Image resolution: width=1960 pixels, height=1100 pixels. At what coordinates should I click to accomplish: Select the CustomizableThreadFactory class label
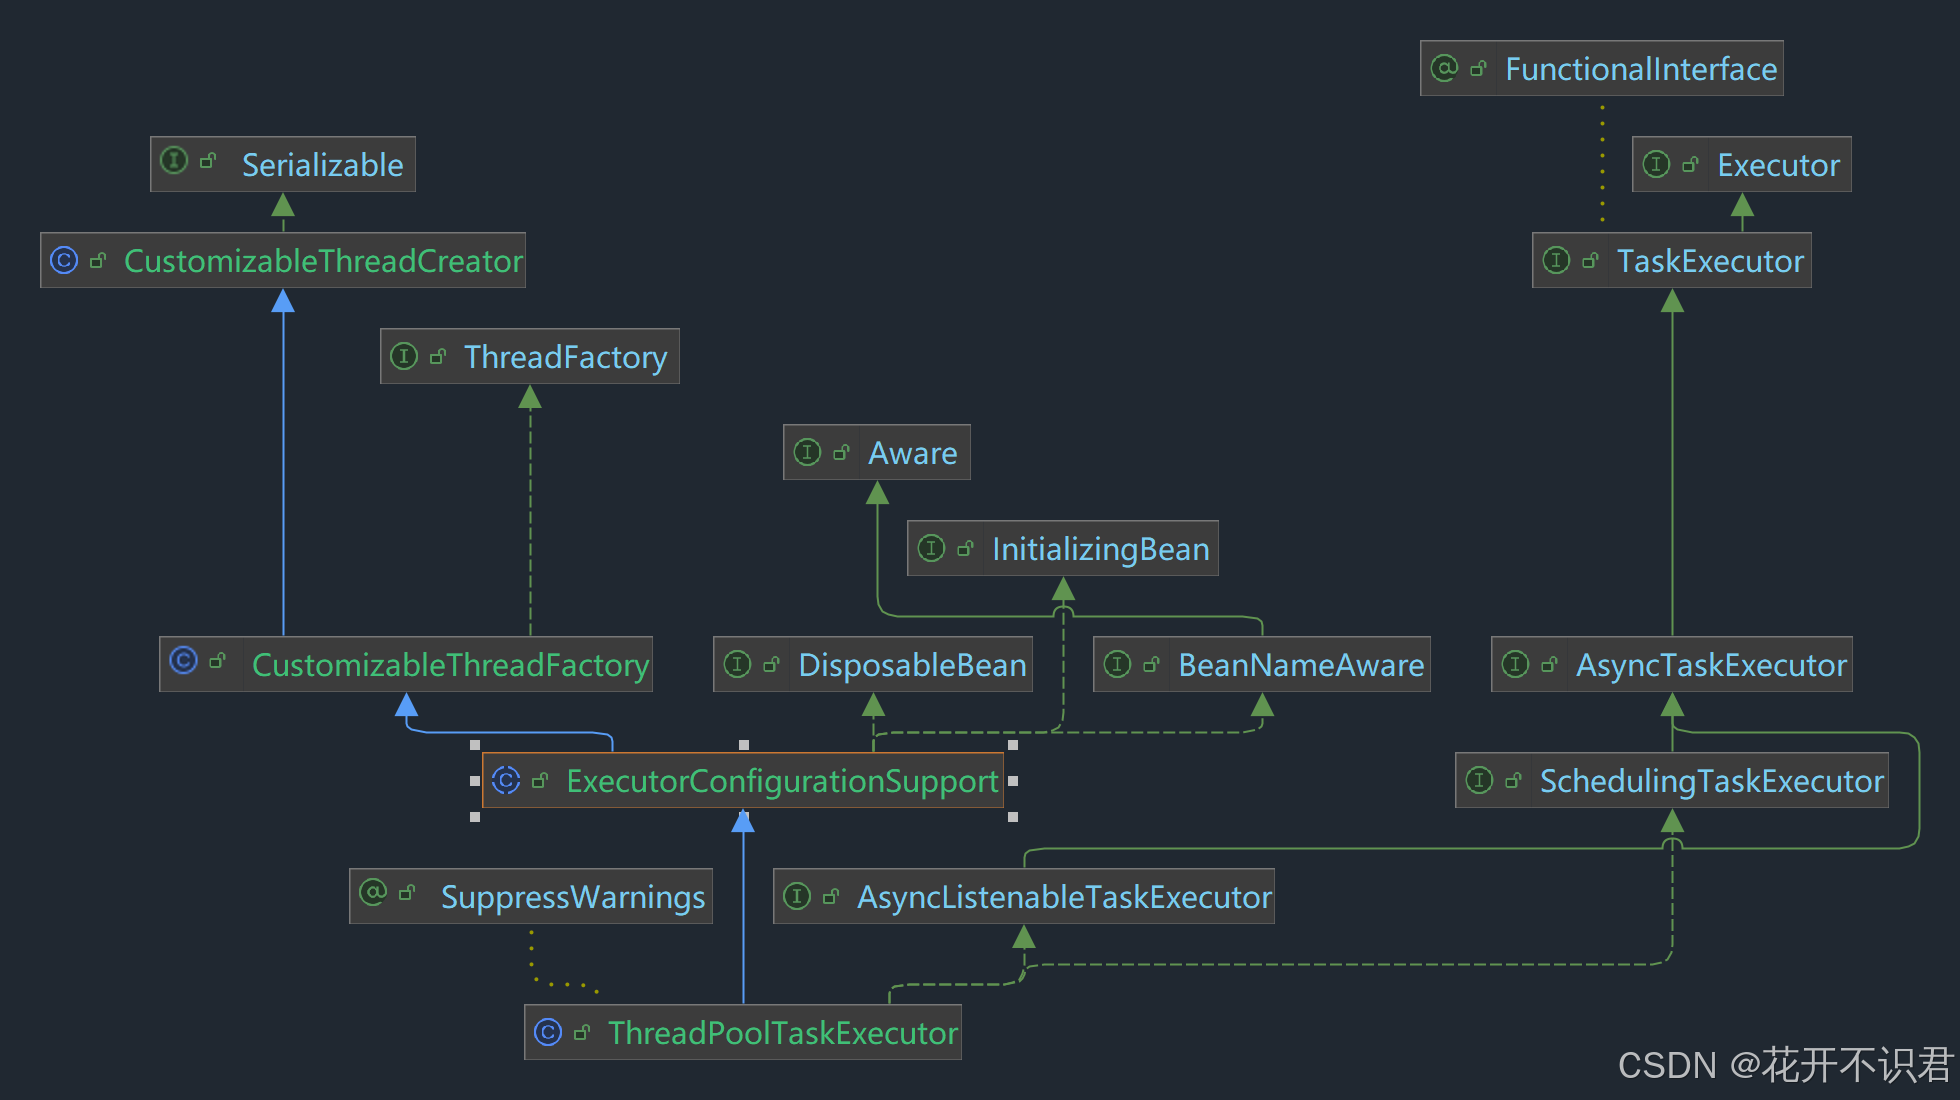pyautogui.click(x=450, y=665)
